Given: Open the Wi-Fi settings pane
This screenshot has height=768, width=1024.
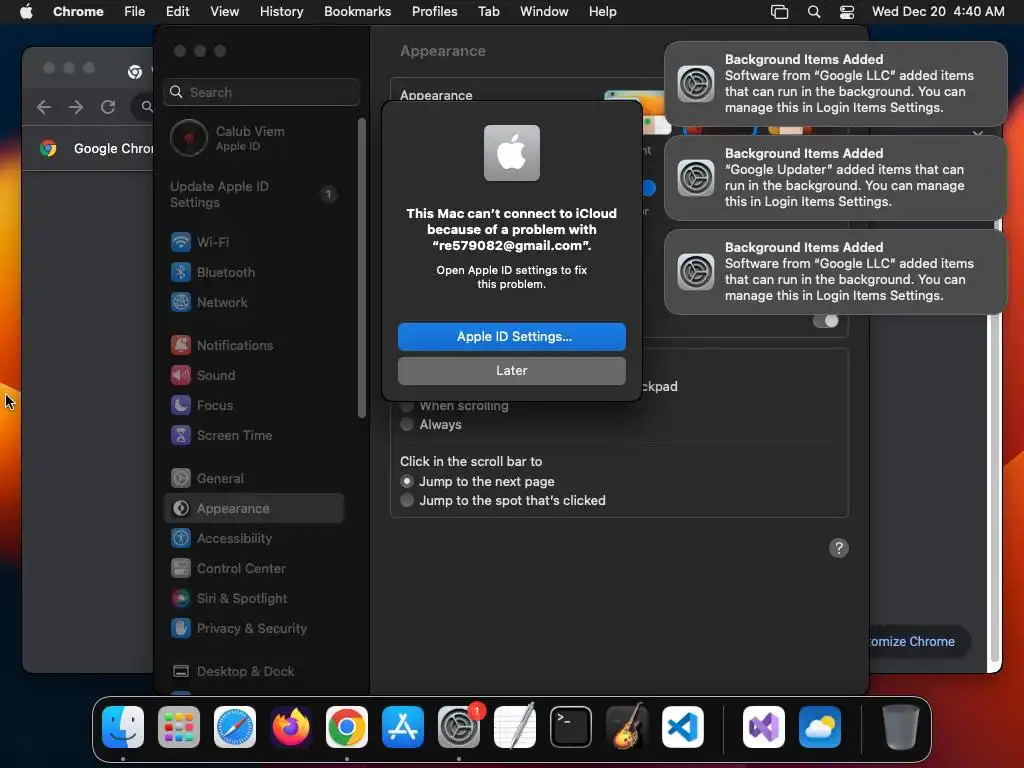Looking at the screenshot, I should point(254,242).
